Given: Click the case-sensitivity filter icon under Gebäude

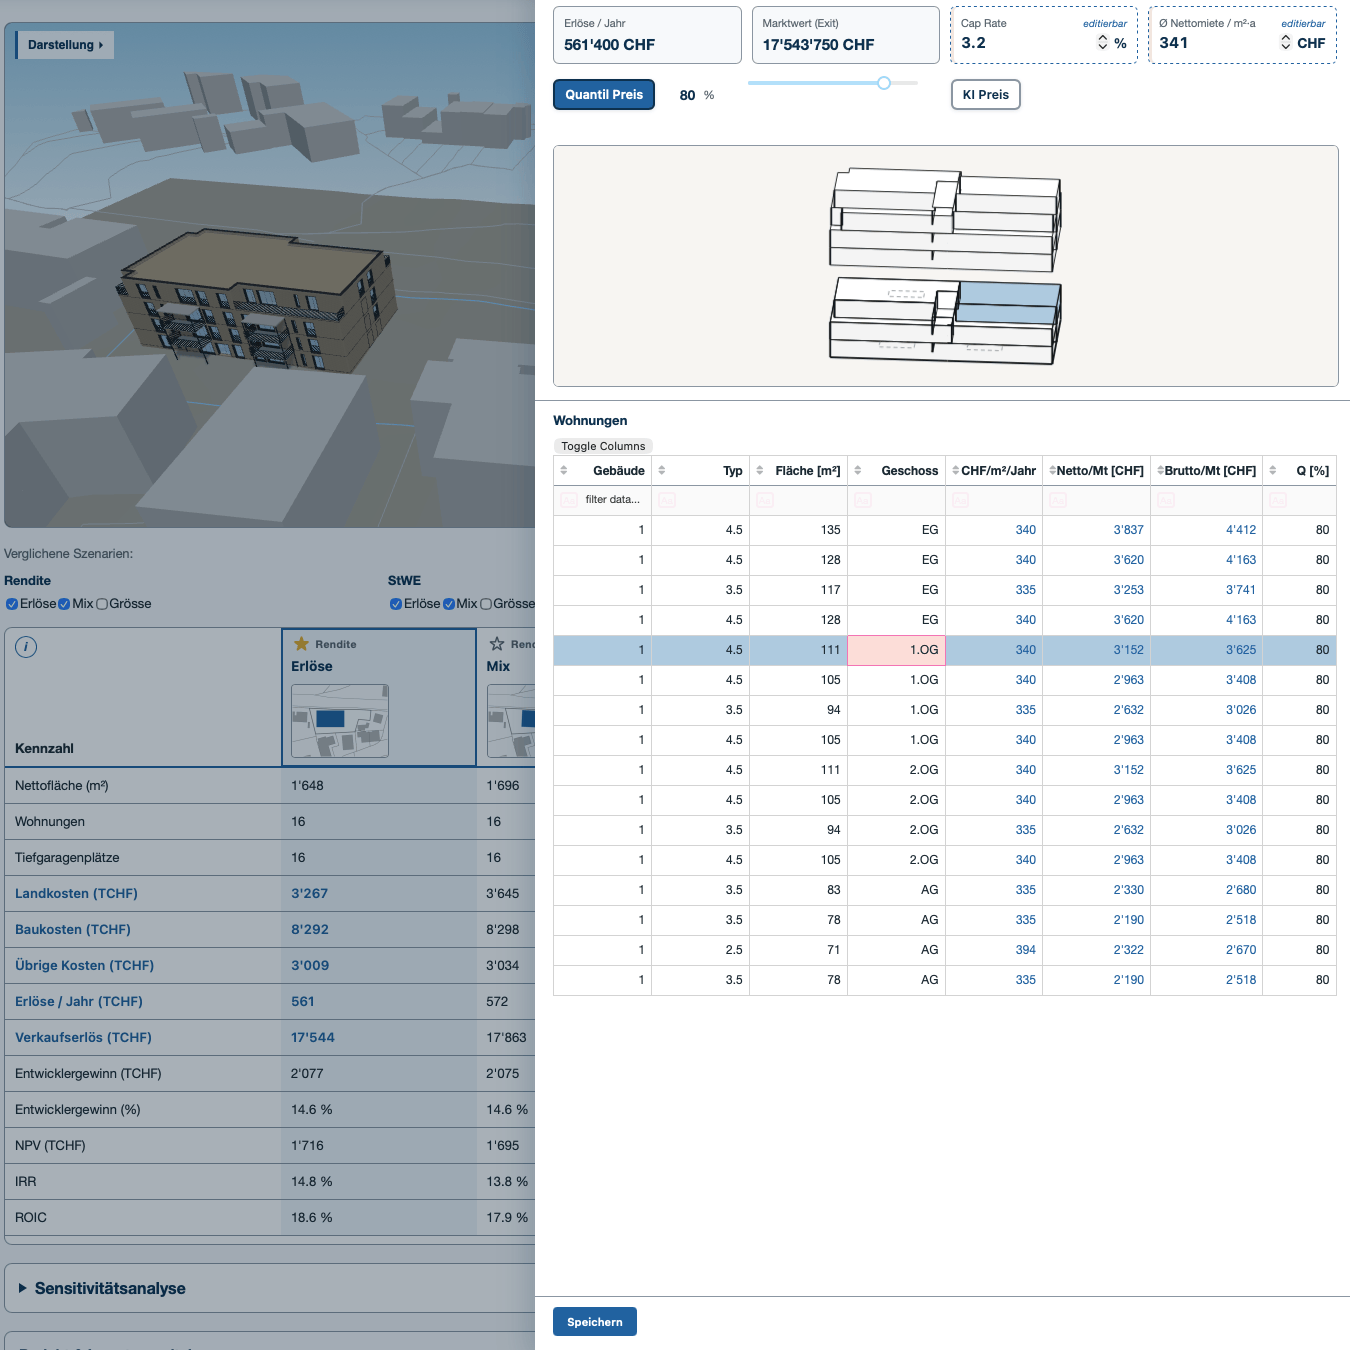Looking at the screenshot, I should coord(569,500).
